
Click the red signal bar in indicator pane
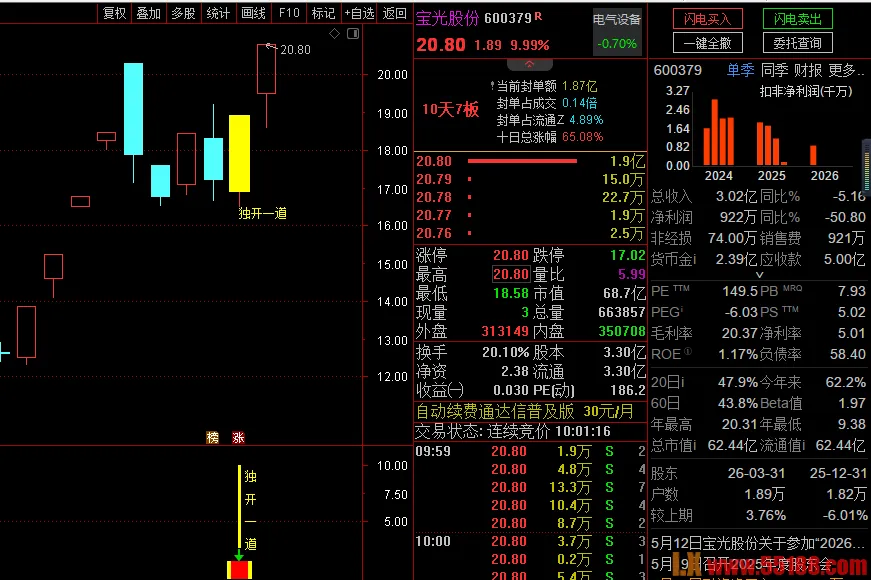pyautogui.click(x=239, y=570)
